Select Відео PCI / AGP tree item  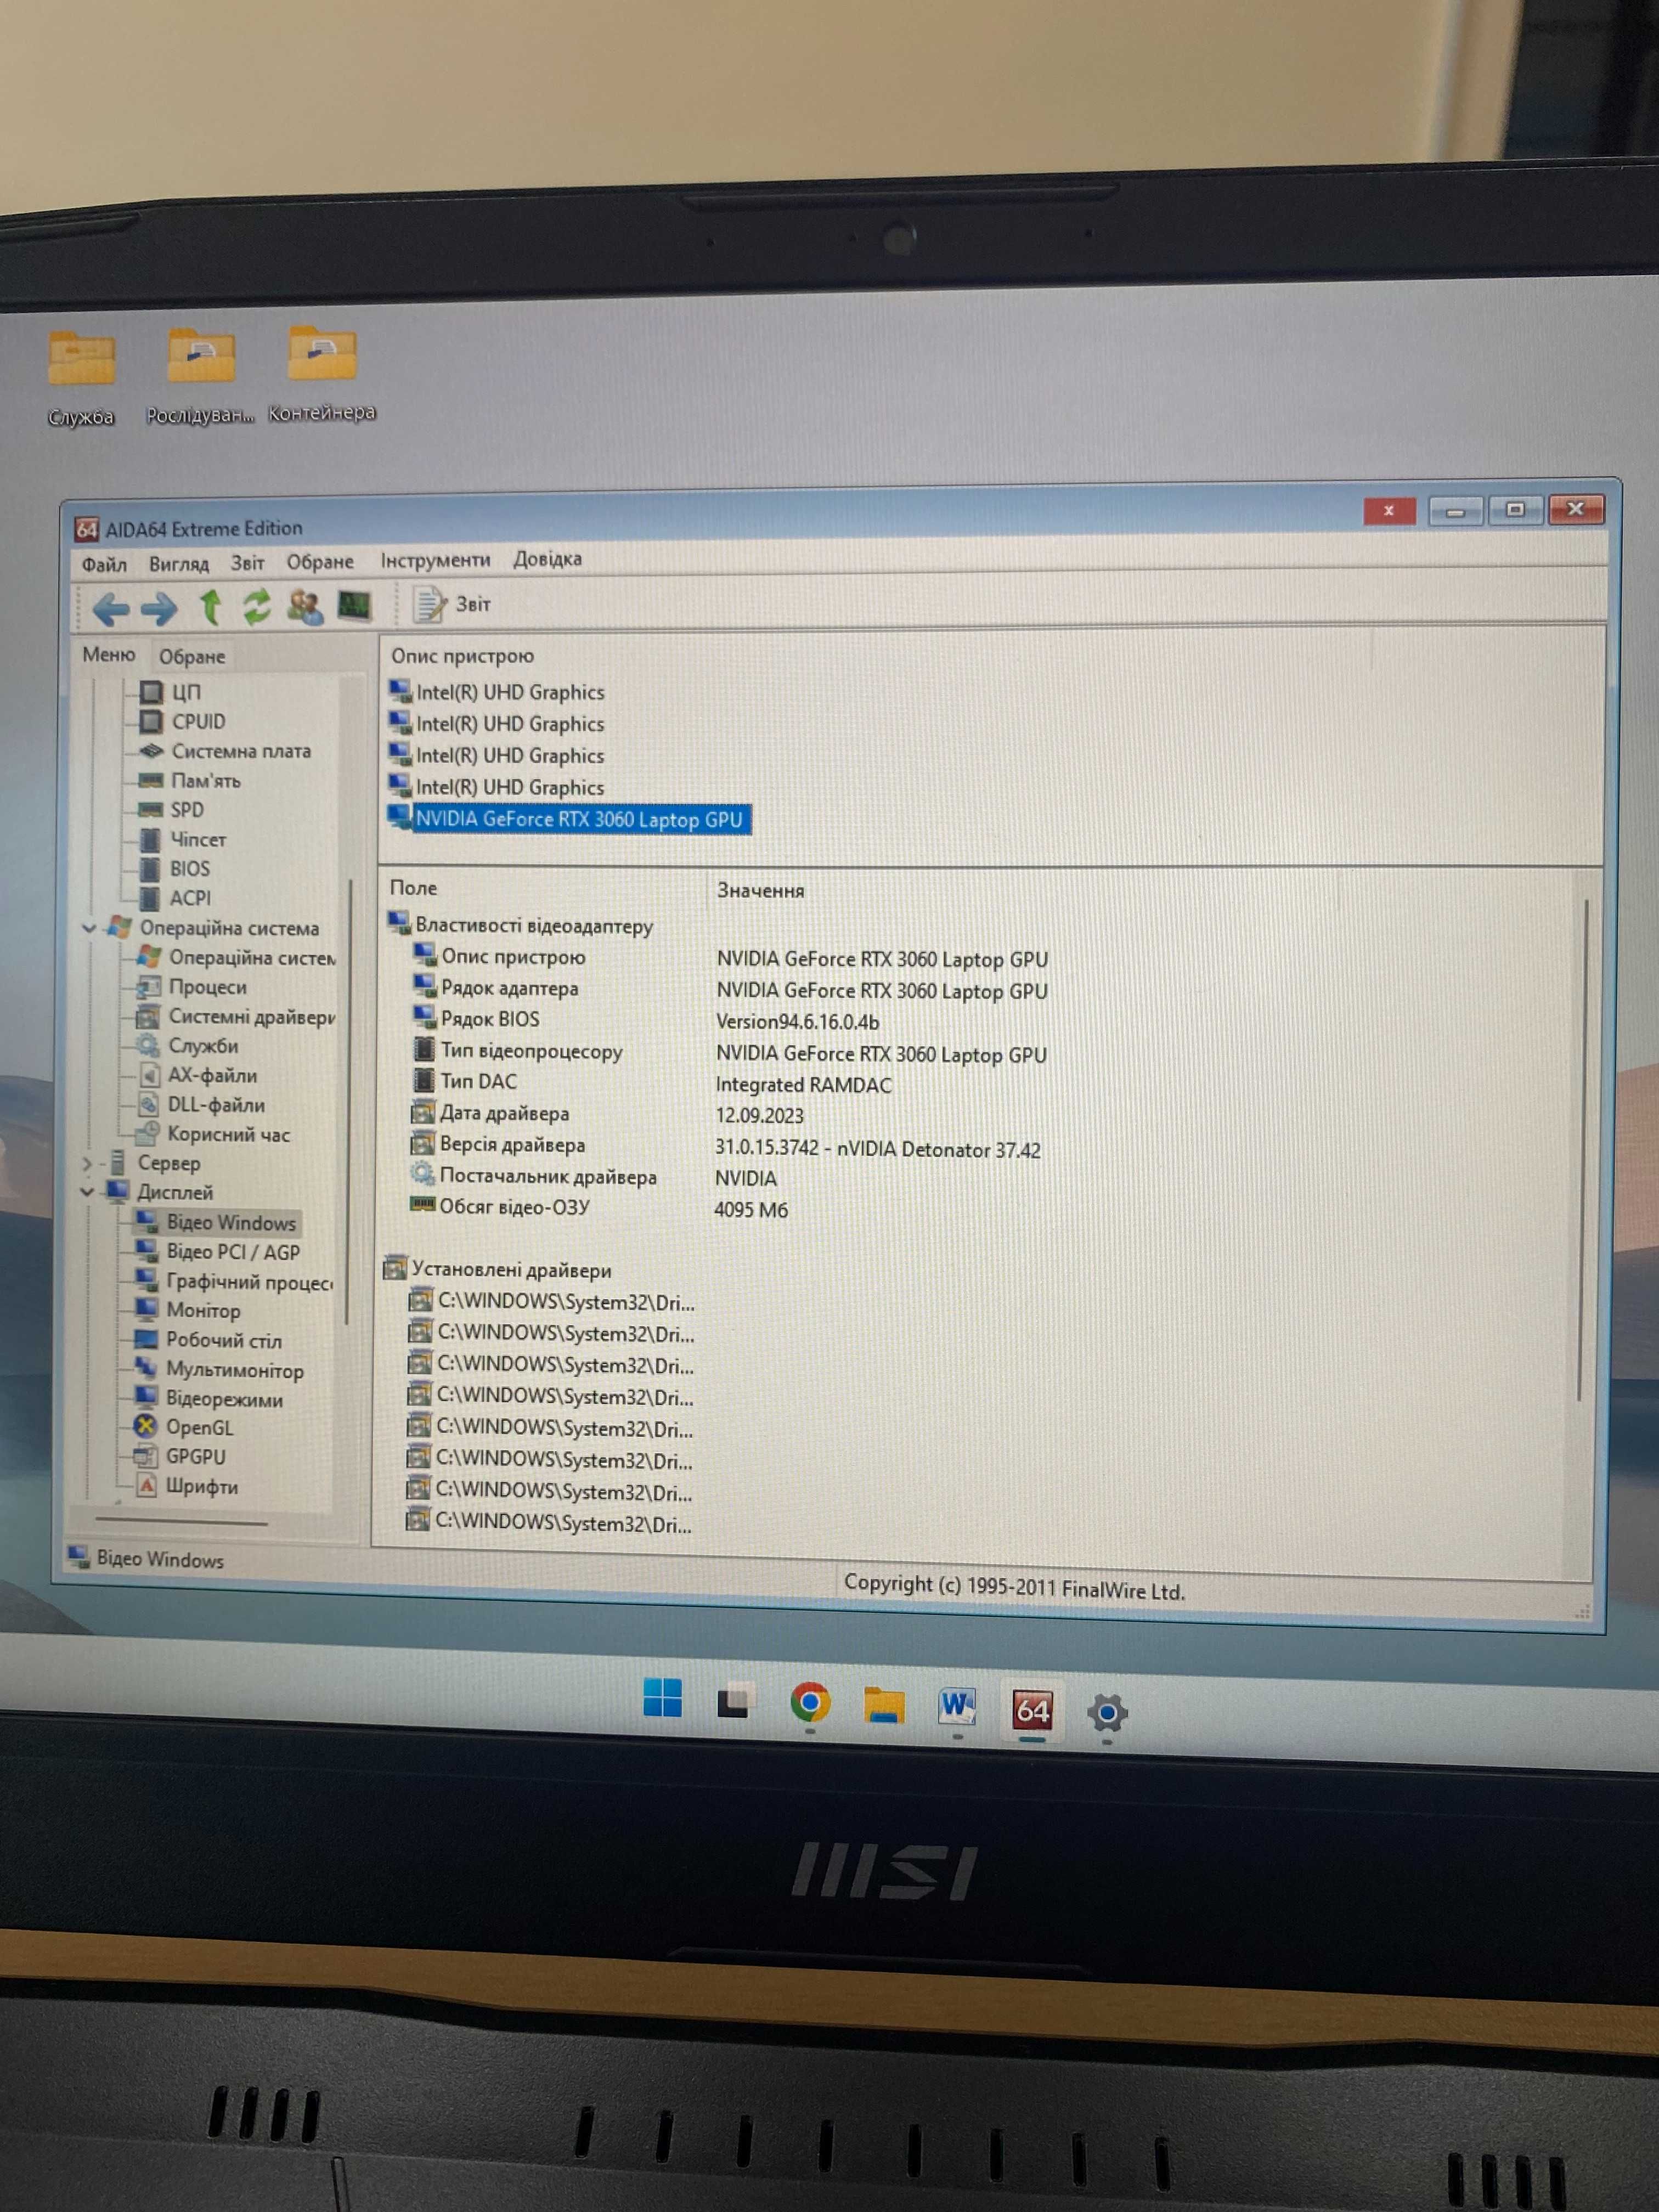(218, 1252)
